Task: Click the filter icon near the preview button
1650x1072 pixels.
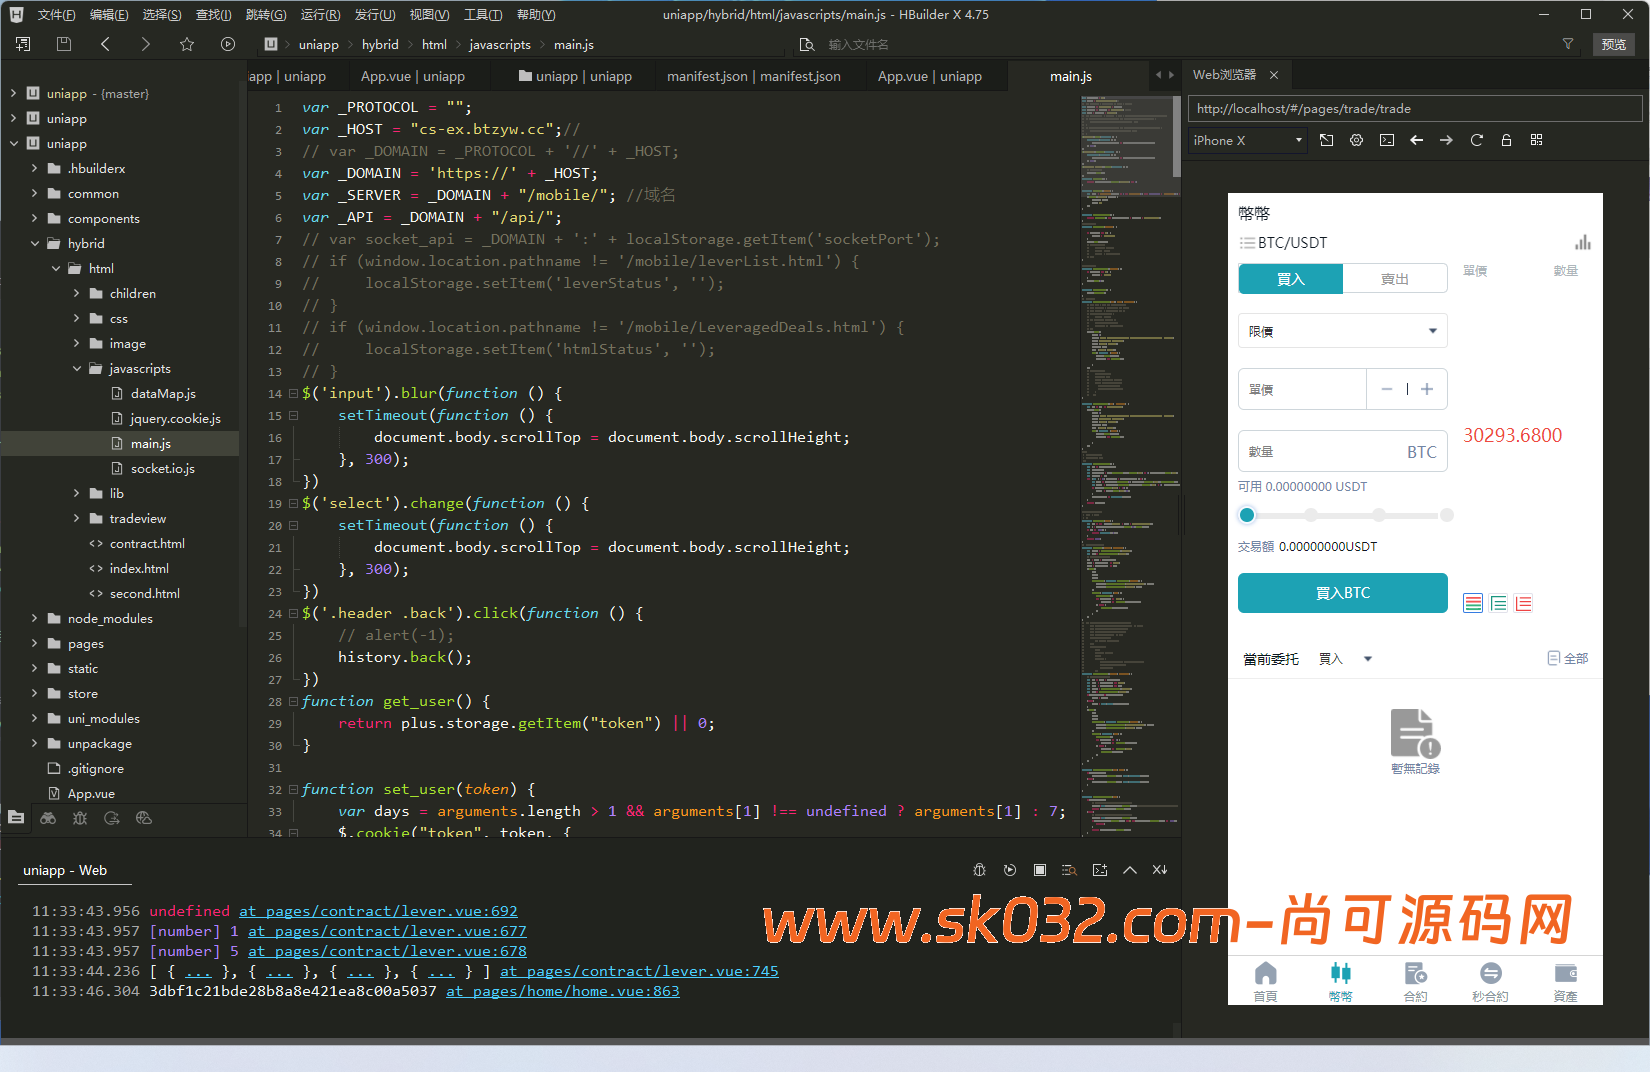Action: 1568,44
